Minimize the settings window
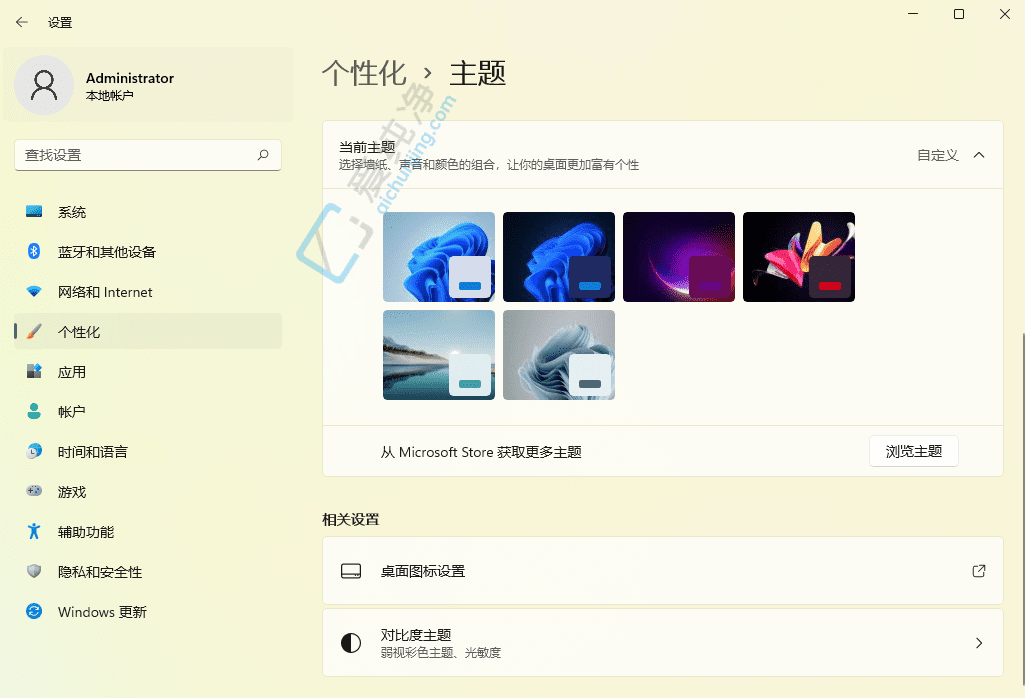The image size is (1025, 698). point(913,14)
